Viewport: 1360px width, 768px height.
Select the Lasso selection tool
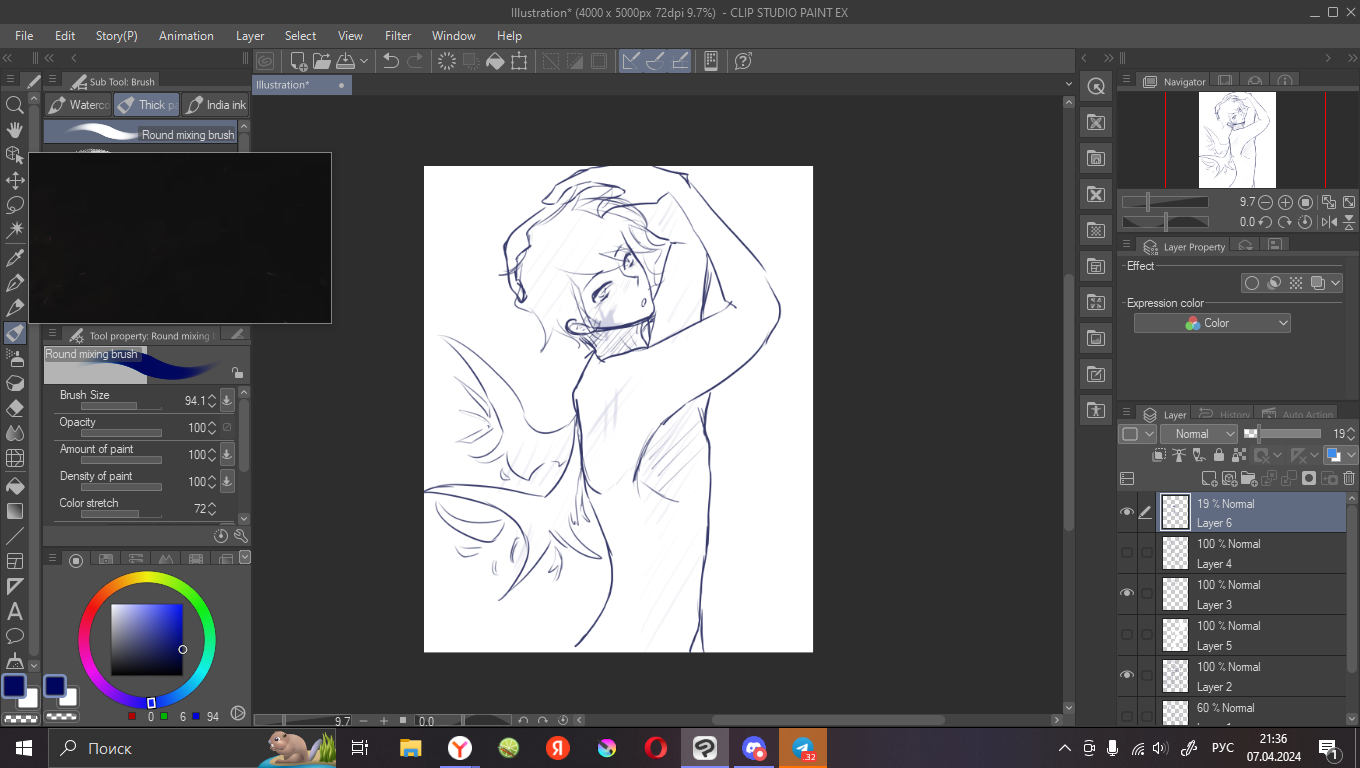tap(15, 205)
